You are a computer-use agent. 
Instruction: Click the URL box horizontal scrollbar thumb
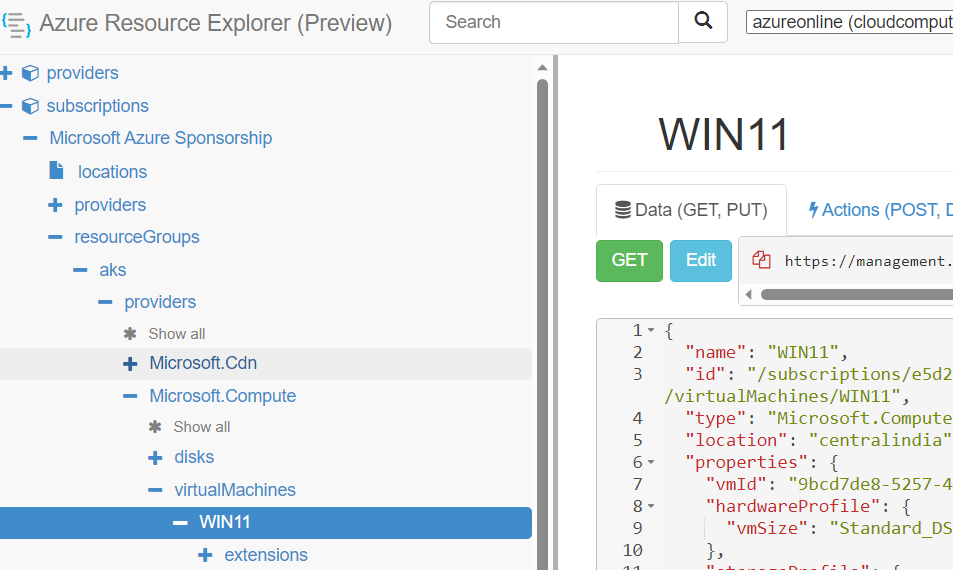coord(856,294)
